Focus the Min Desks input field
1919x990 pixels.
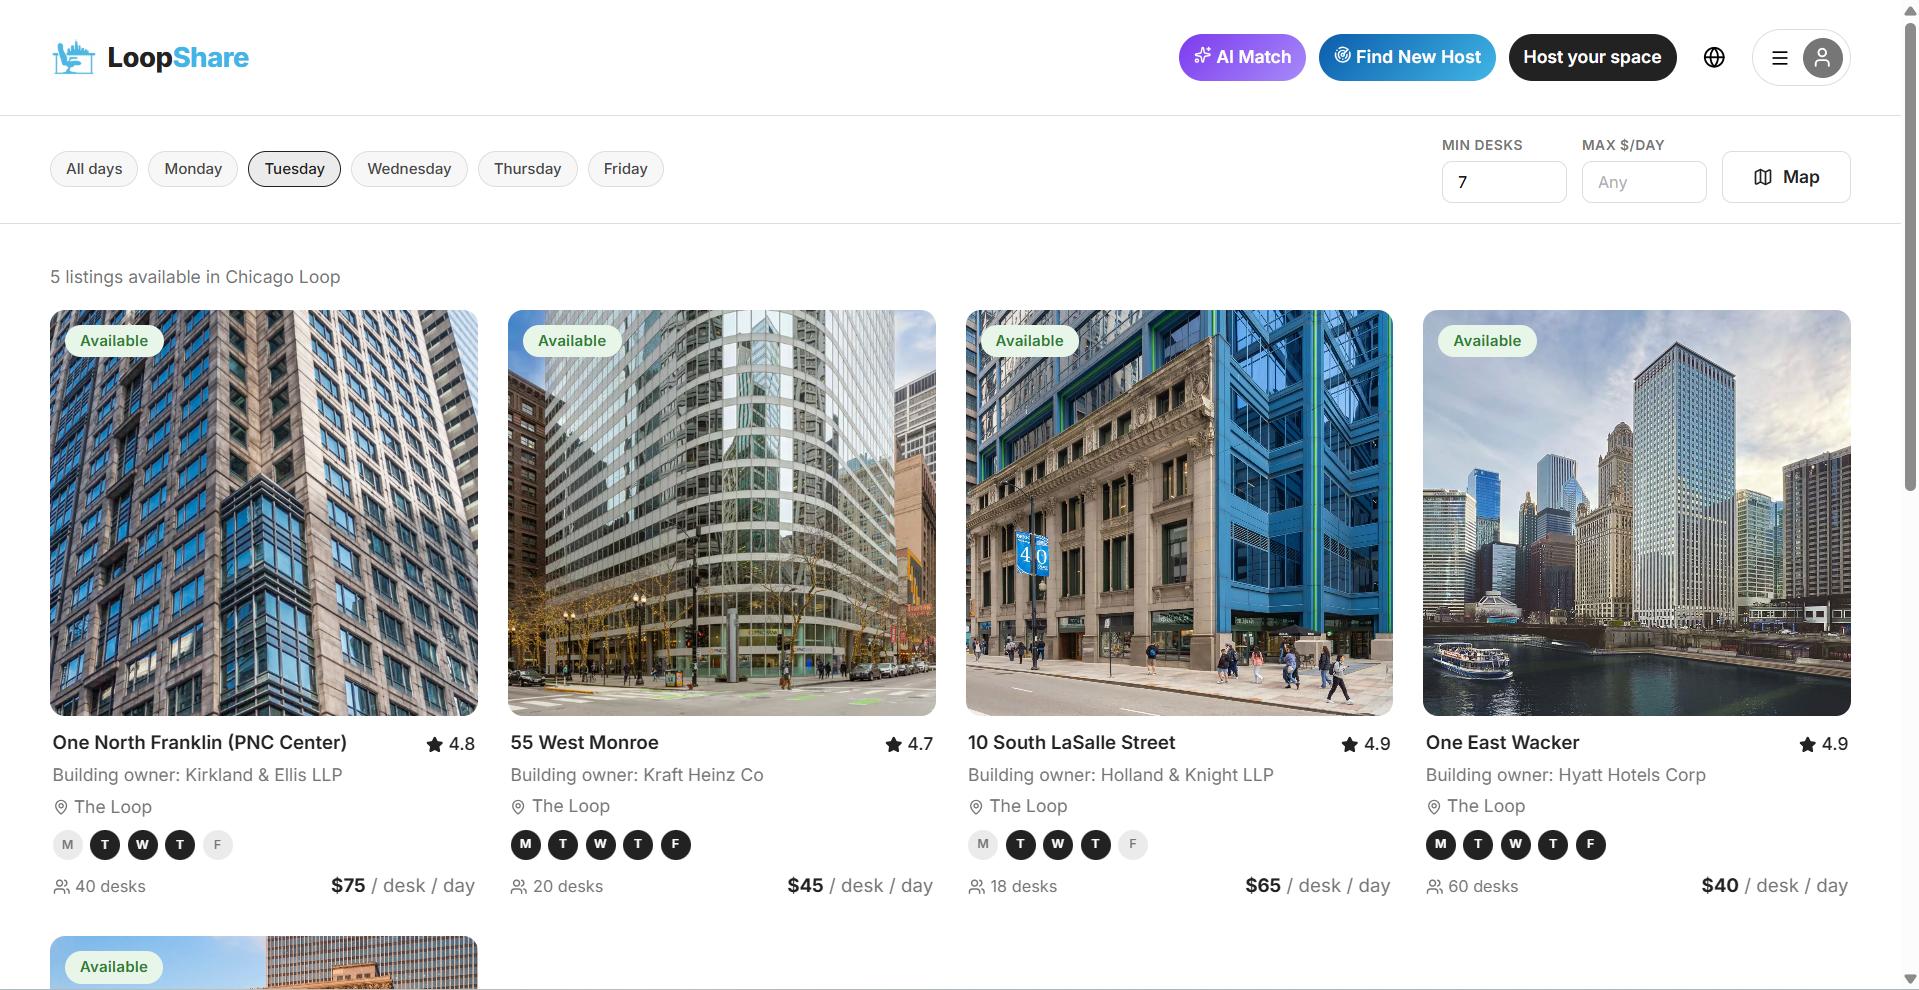click(x=1504, y=182)
